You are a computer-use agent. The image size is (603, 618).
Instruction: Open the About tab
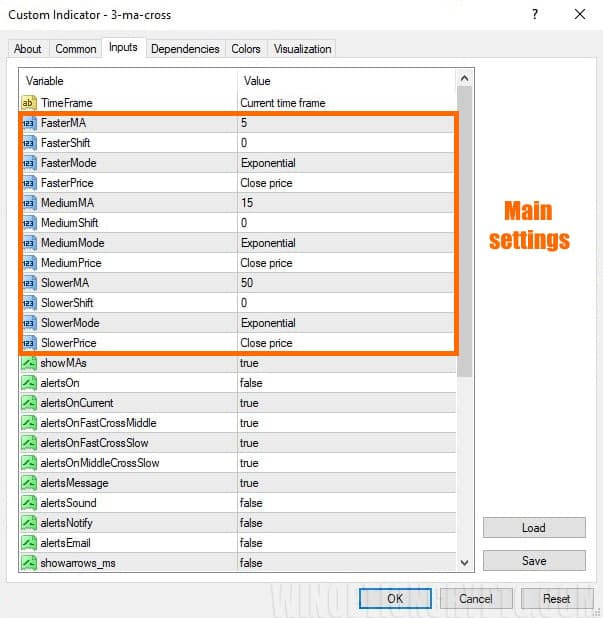pos(28,49)
